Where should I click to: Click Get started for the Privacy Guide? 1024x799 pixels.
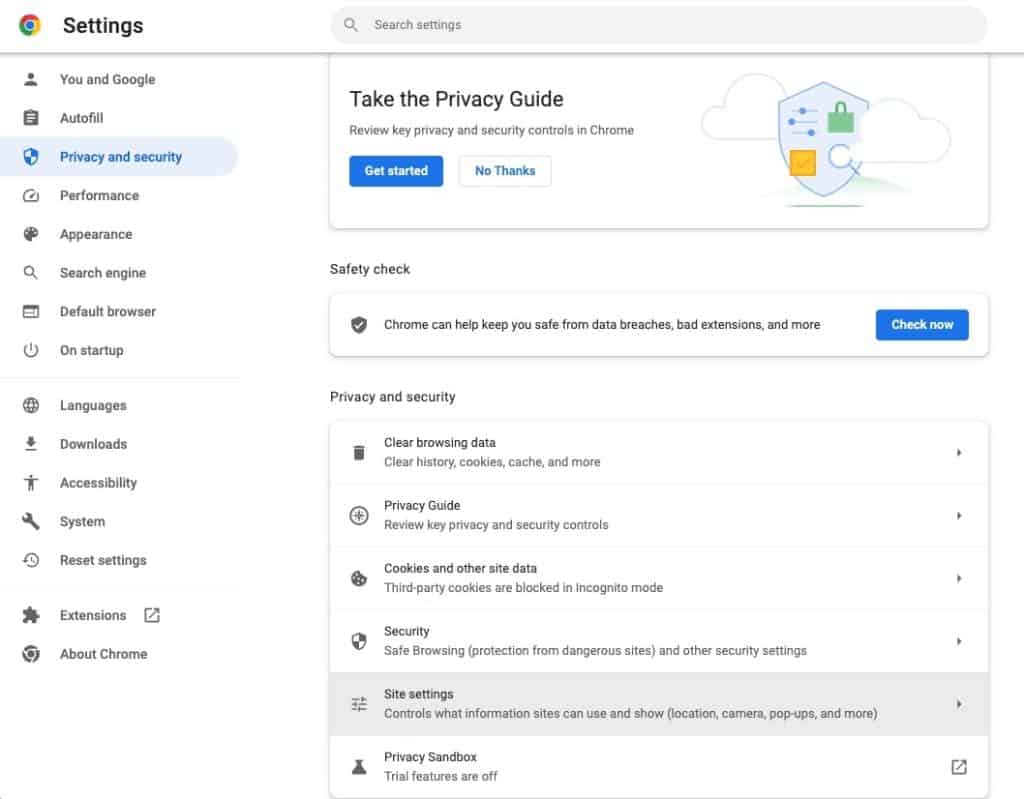coord(396,171)
